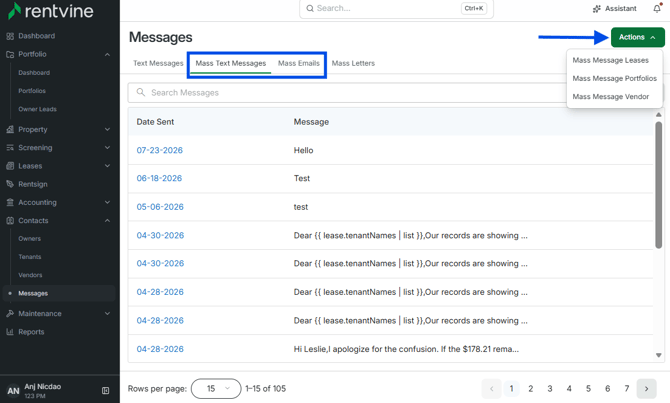Click the Maintenance wrench icon

click(x=10, y=314)
